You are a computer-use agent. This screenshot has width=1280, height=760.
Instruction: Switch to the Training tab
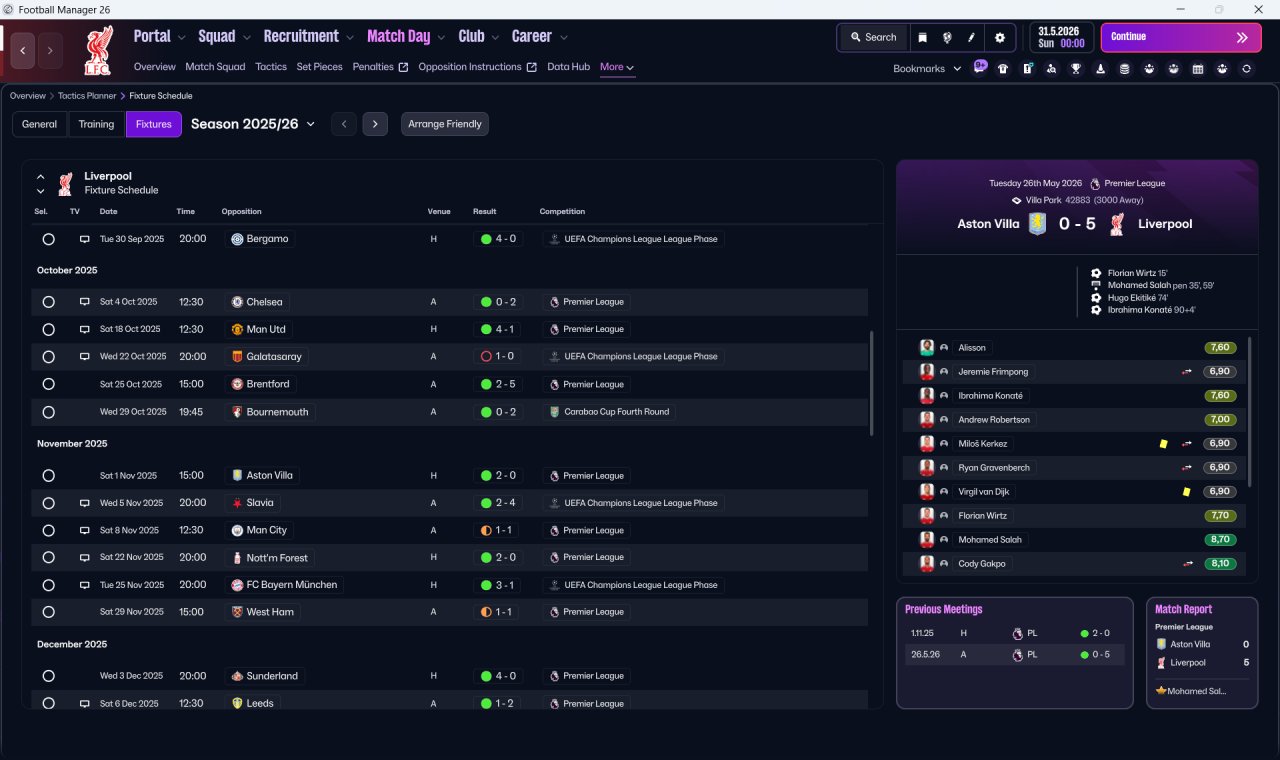pos(96,124)
